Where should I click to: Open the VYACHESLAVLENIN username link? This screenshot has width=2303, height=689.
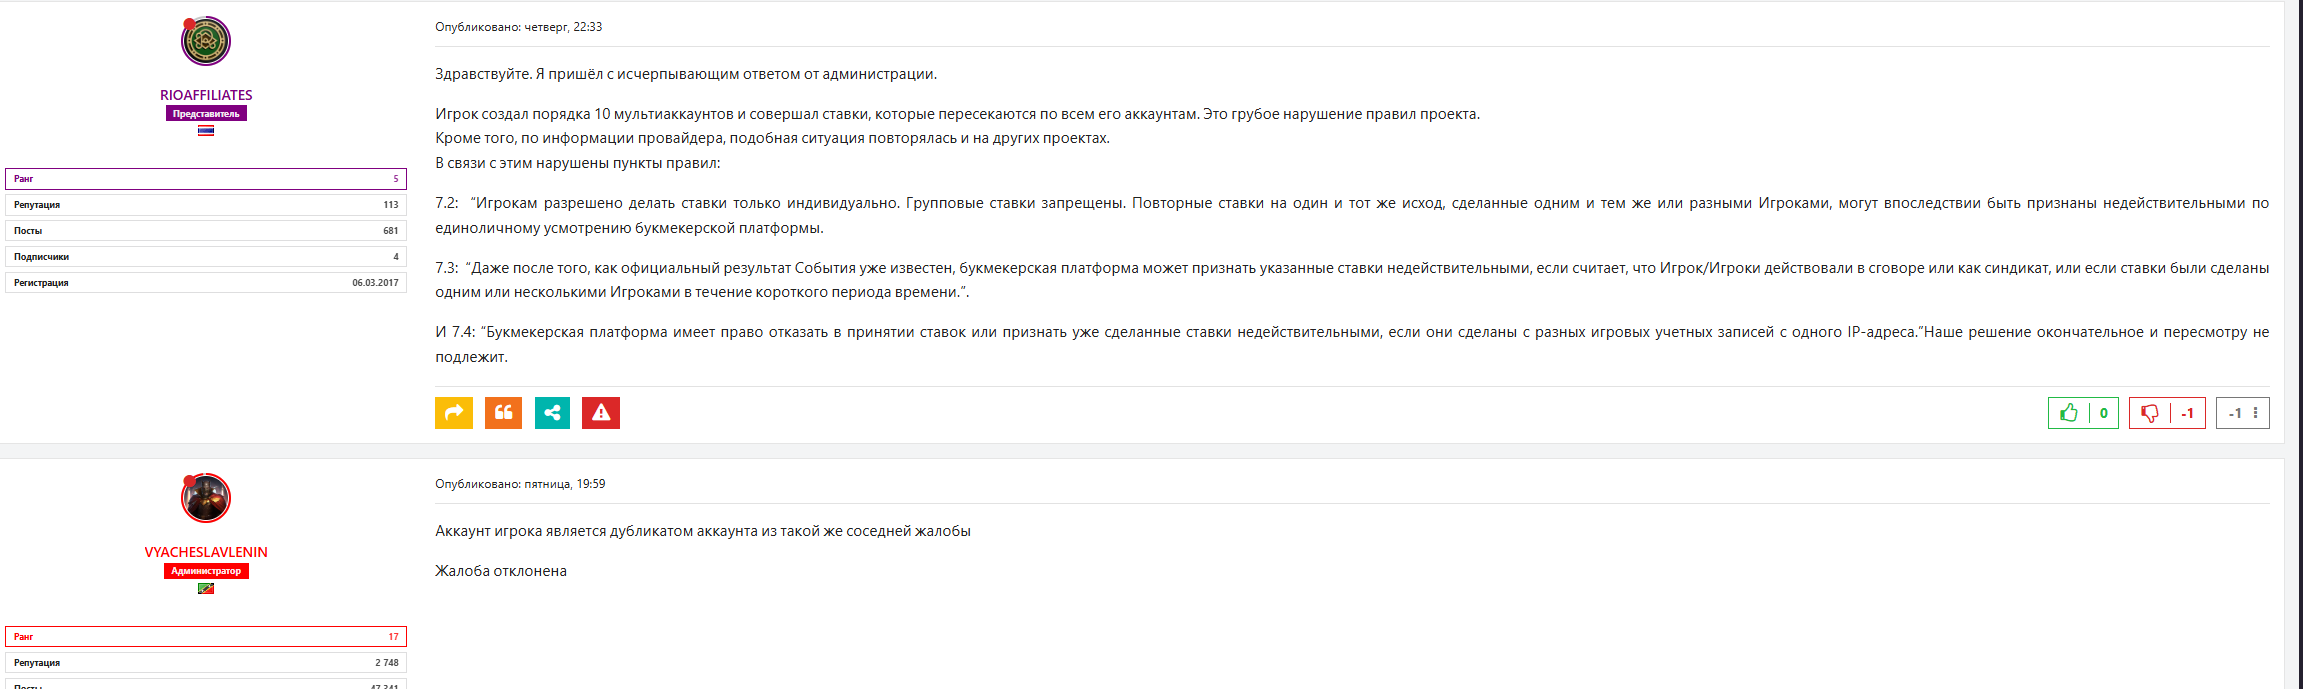point(206,552)
